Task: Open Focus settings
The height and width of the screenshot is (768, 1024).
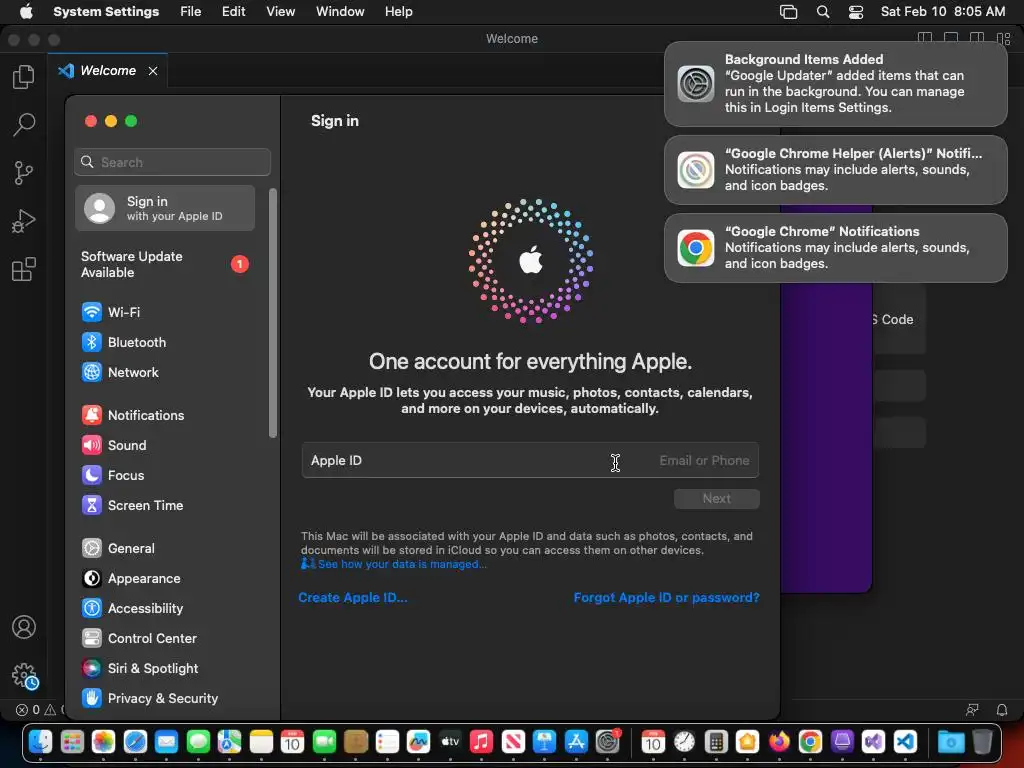Action: point(165,475)
